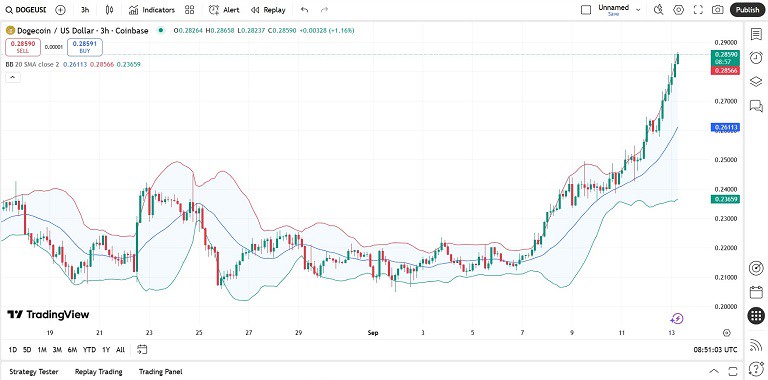Redo the last chart action

pos(324,10)
